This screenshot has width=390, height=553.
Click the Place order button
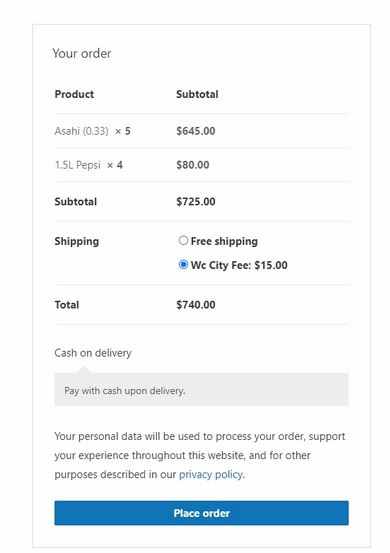(x=201, y=513)
